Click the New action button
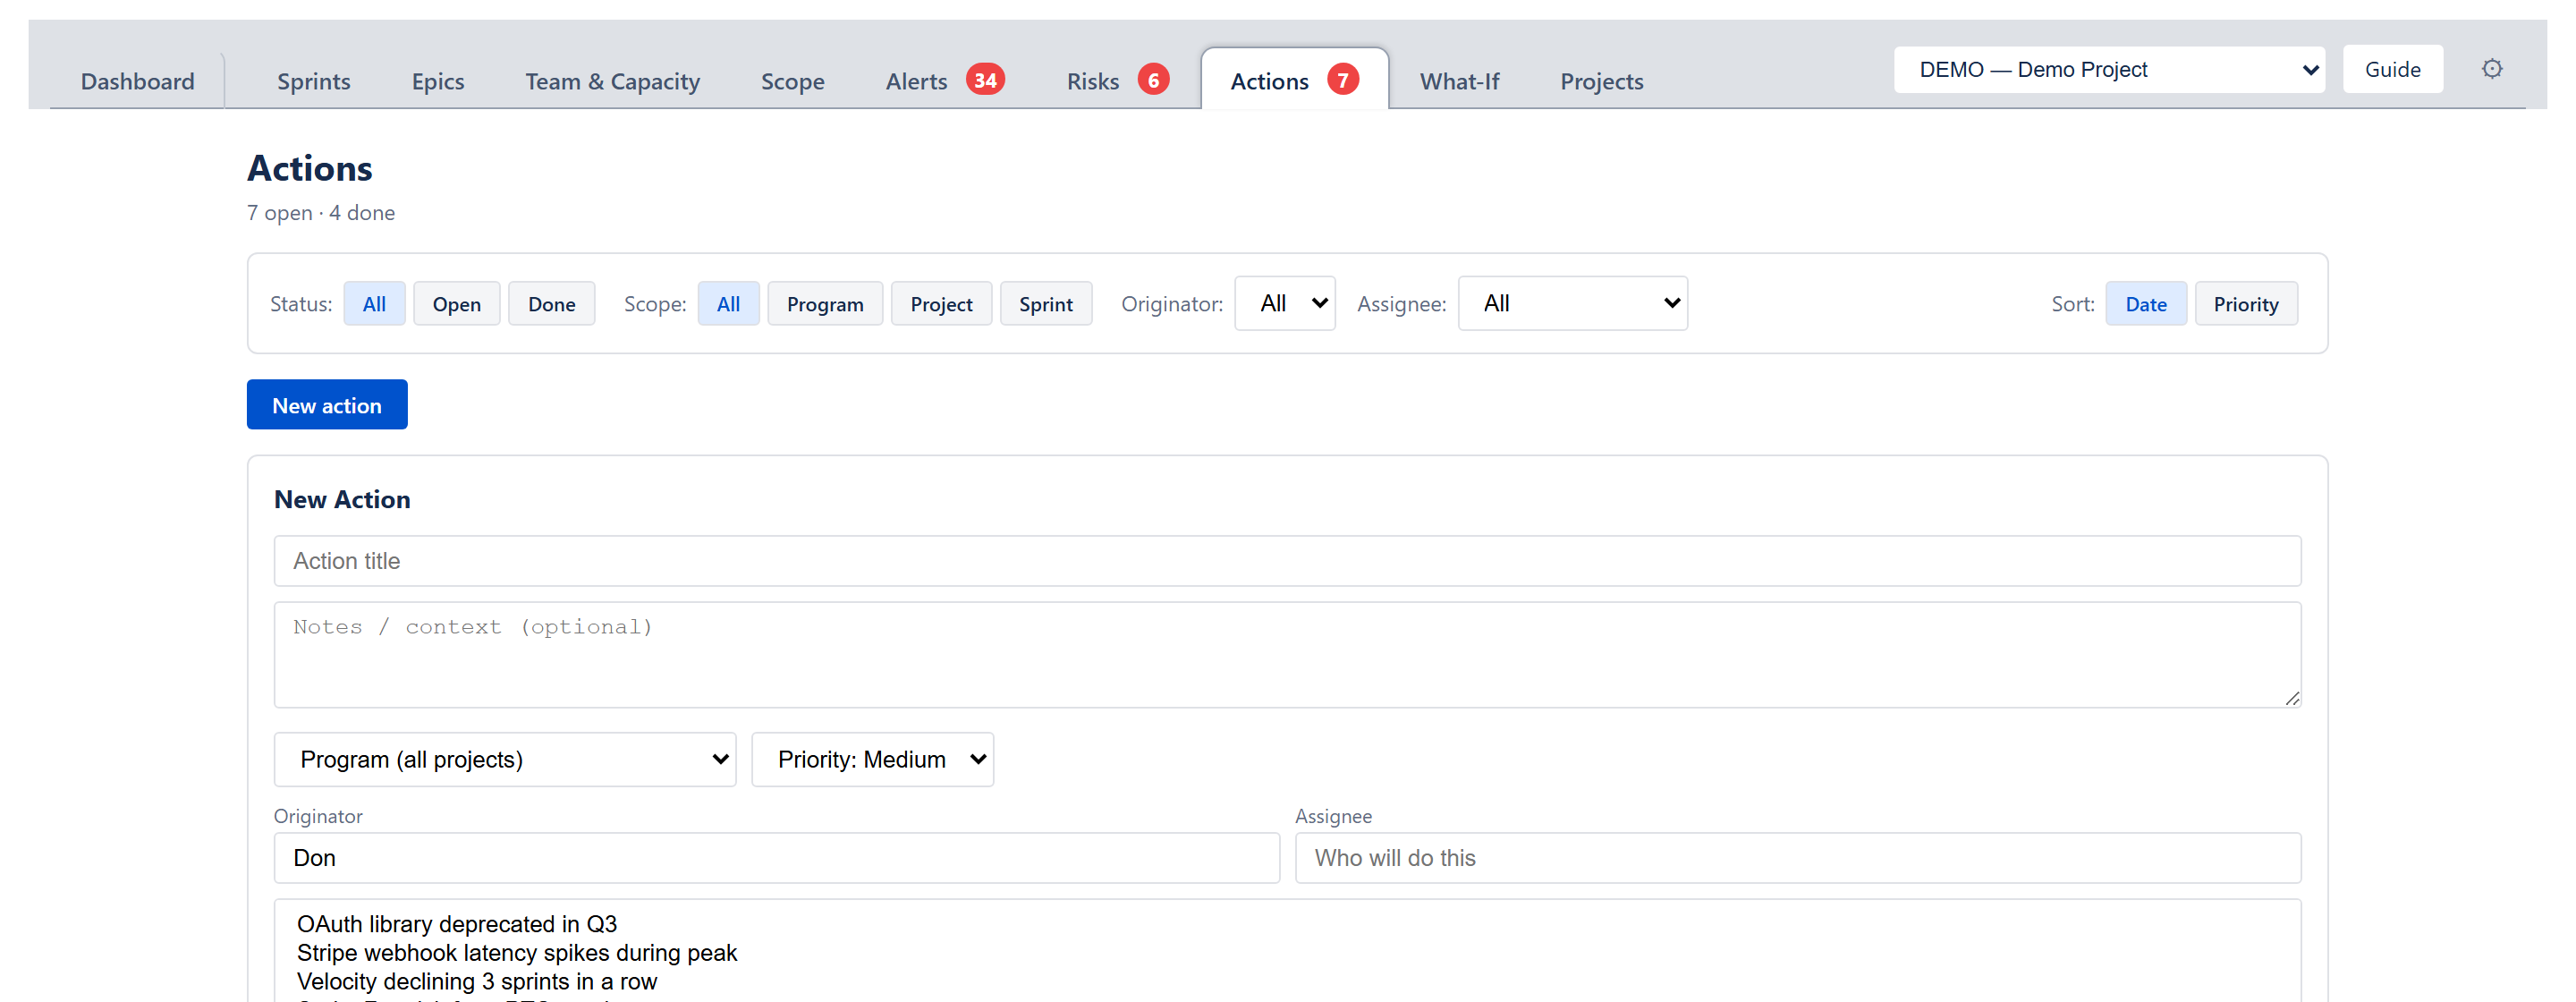2576x1002 pixels. click(327, 404)
